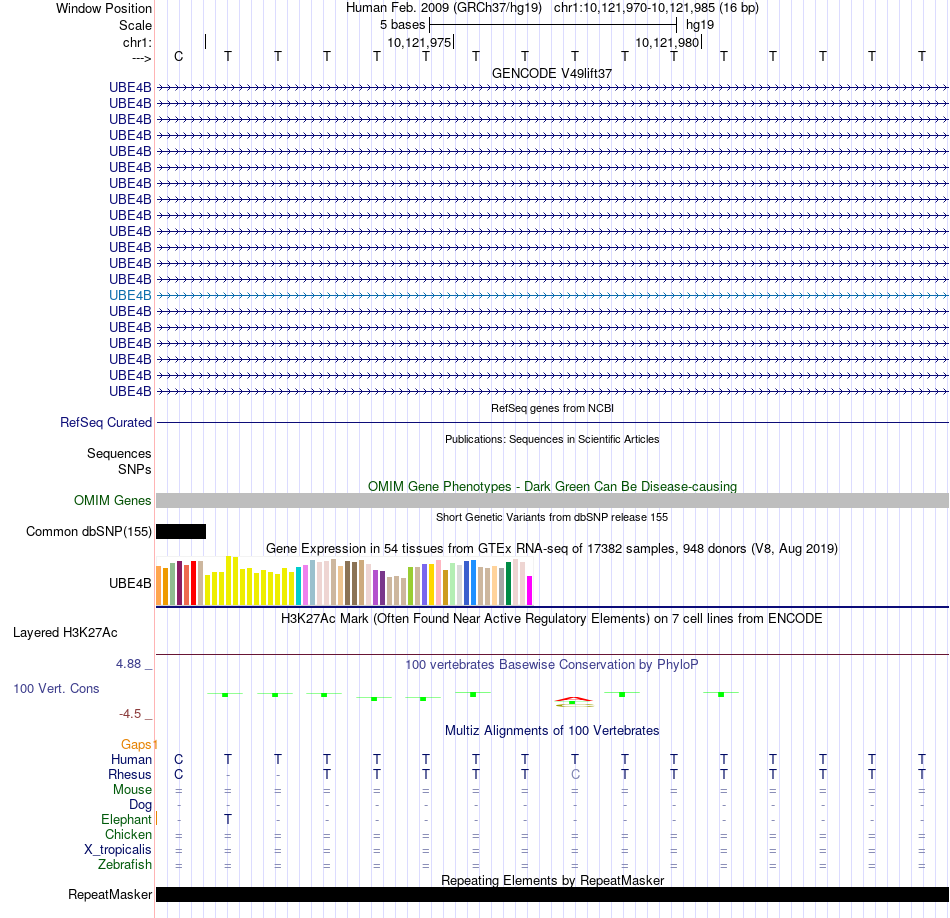Click the SNPs subtrack label
Viewport: 950px width, 918px height.
coord(135,469)
